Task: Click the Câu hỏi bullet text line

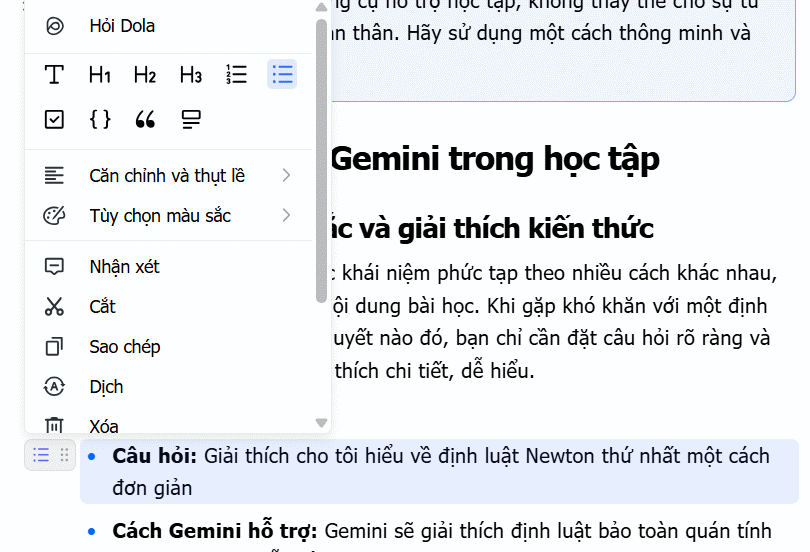Action: tap(441, 456)
